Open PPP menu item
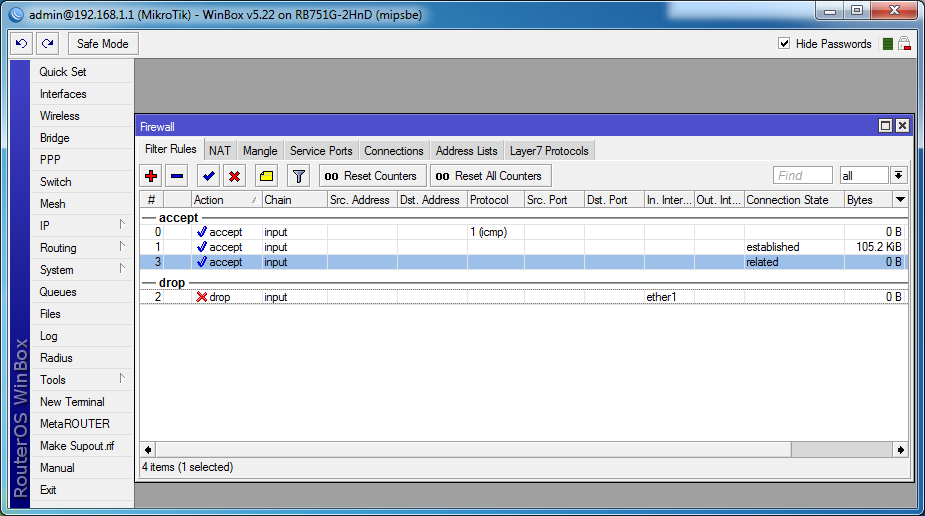This screenshot has height=516, width=925. point(50,160)
